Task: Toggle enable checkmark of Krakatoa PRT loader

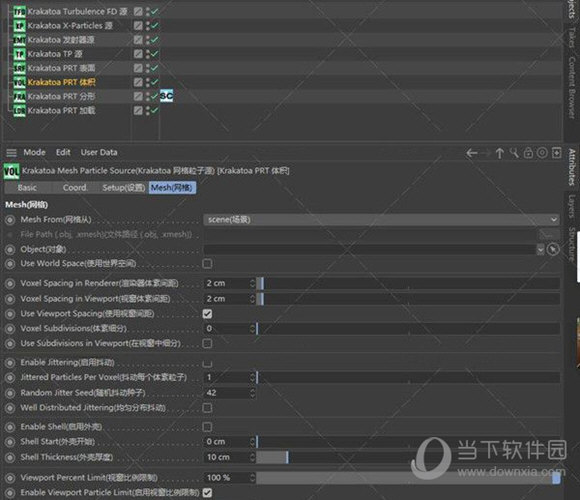Action: tap(154, 110)
